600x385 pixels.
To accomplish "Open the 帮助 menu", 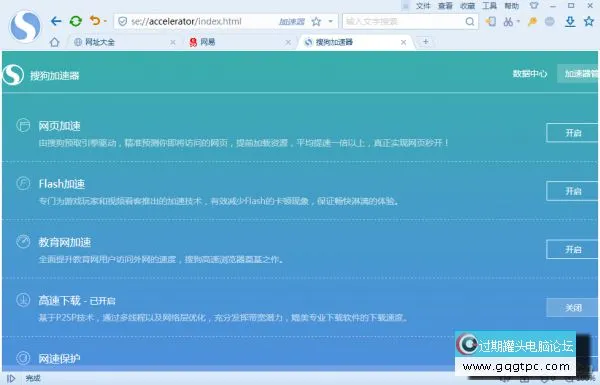I will 512,6.
